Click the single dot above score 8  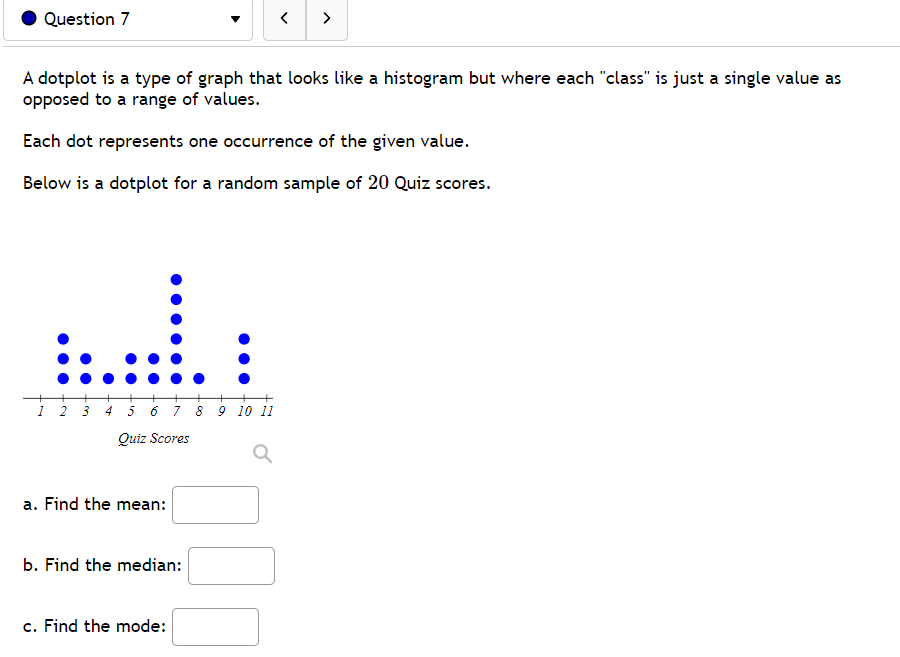click(x=198, y=379)
